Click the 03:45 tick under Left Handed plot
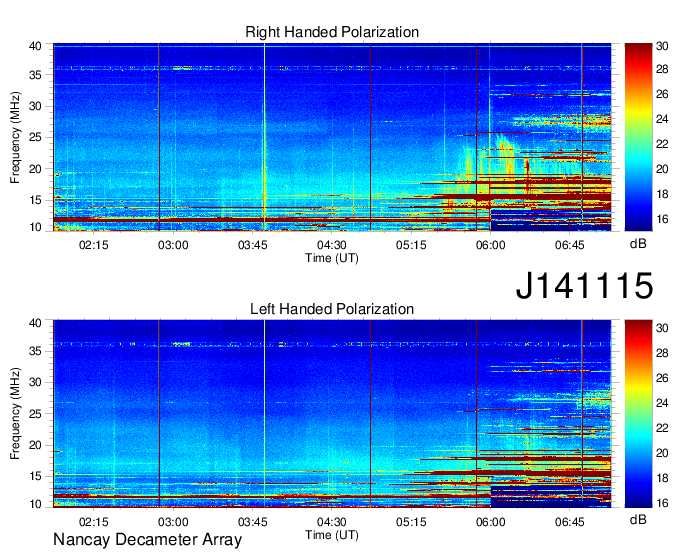Viewport: 680px width, 552px height. (x=252, y=522)
